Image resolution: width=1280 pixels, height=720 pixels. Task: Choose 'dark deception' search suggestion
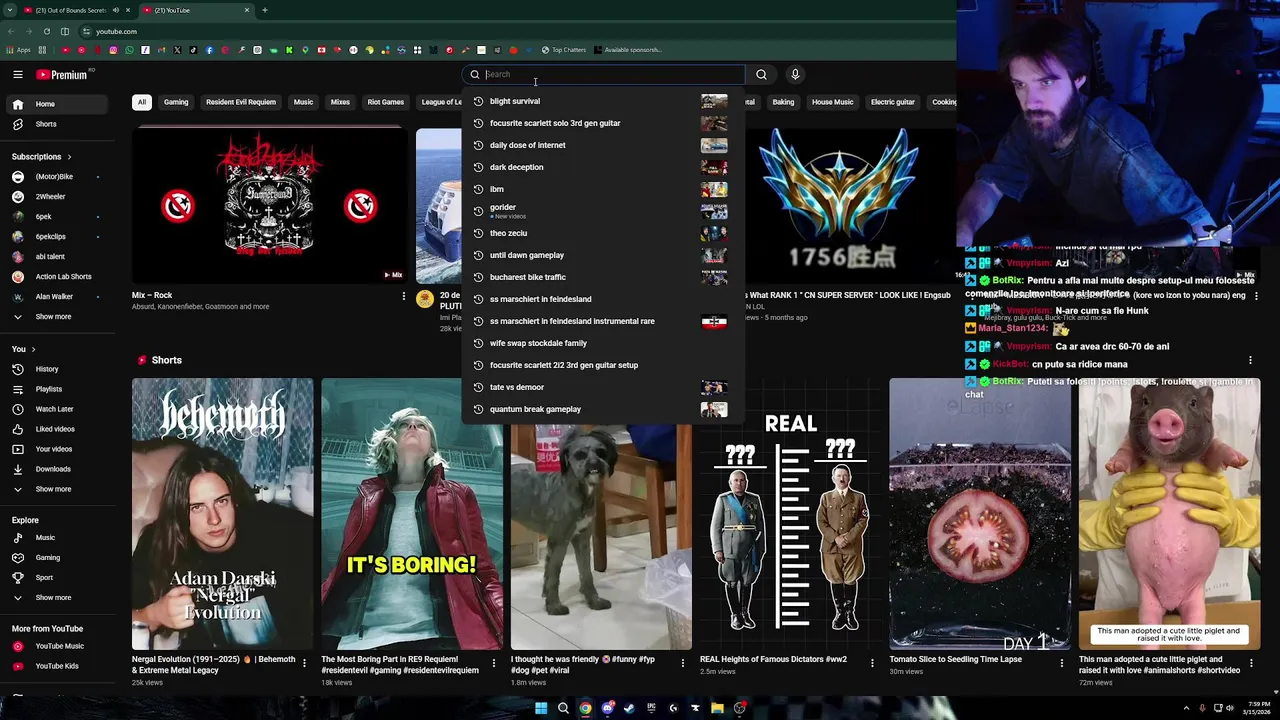[x=602, y=167]
